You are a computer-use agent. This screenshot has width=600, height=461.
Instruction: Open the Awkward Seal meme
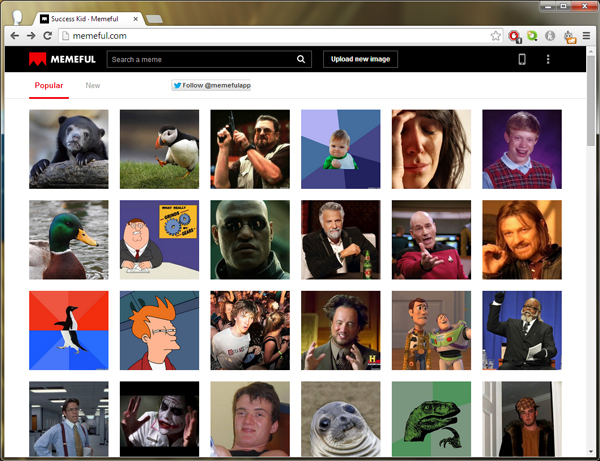(x=341, y=419)
